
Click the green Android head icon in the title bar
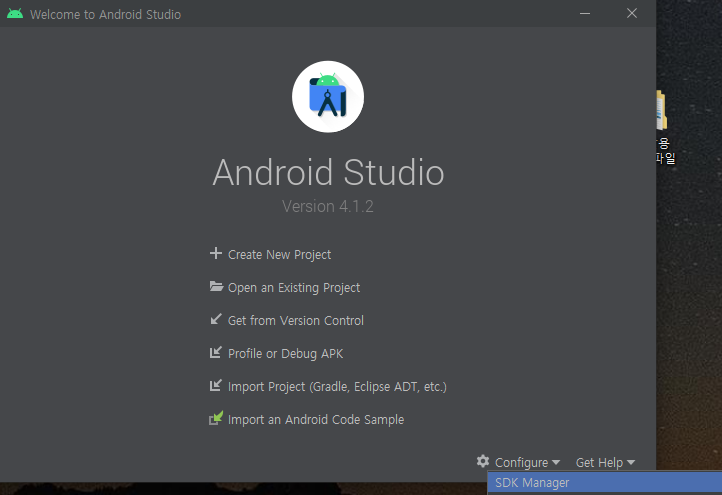(x=15, y=14)
